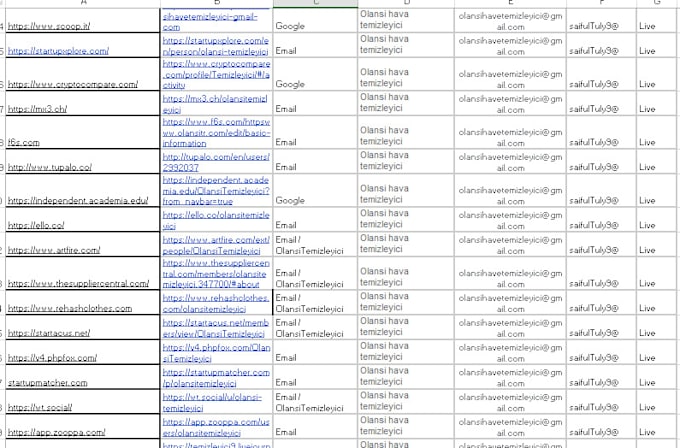
Task: Select Email / OlansiTemizleyici cell in vt.social row
Action: click(315, 402)
